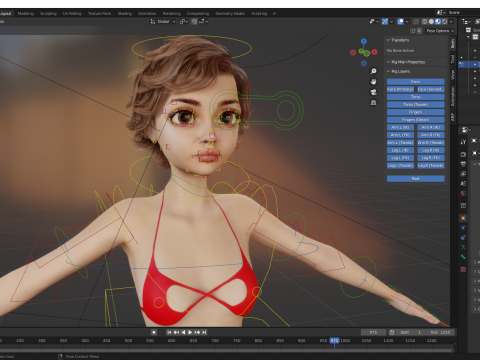This screenshot has width=480, height=360.
Task: Select wireframe viewport shading
Action: point(424,21)
